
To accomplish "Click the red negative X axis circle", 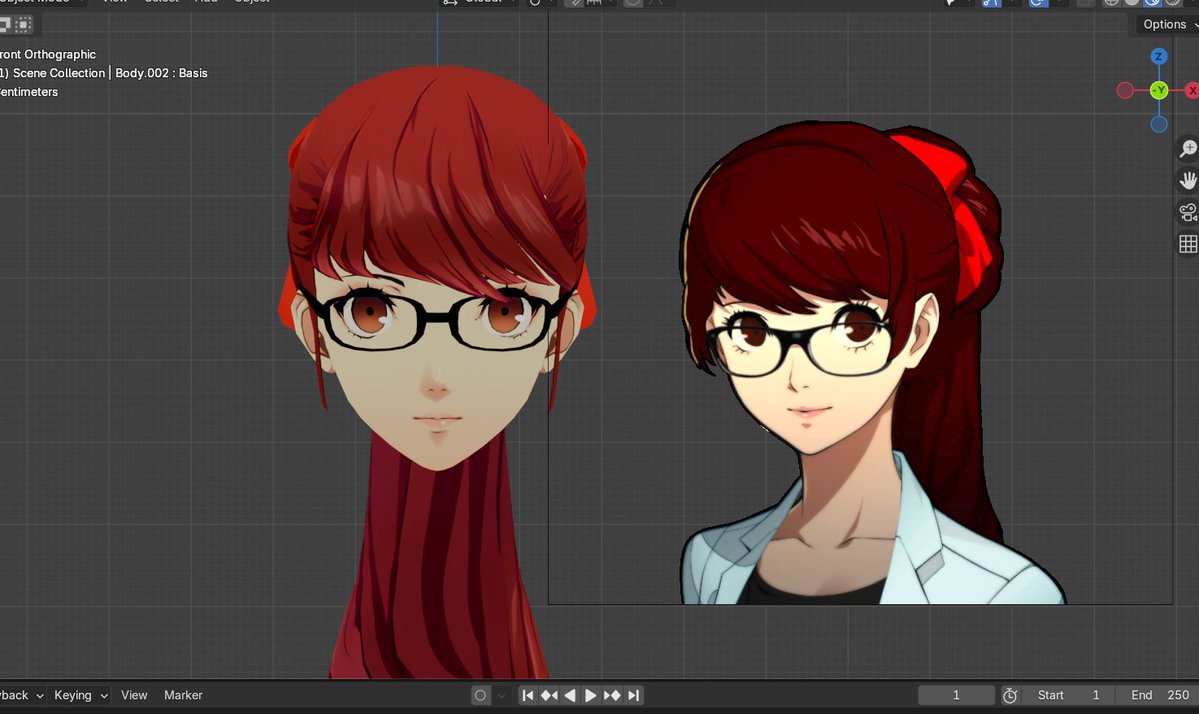I will point(1125,90).
